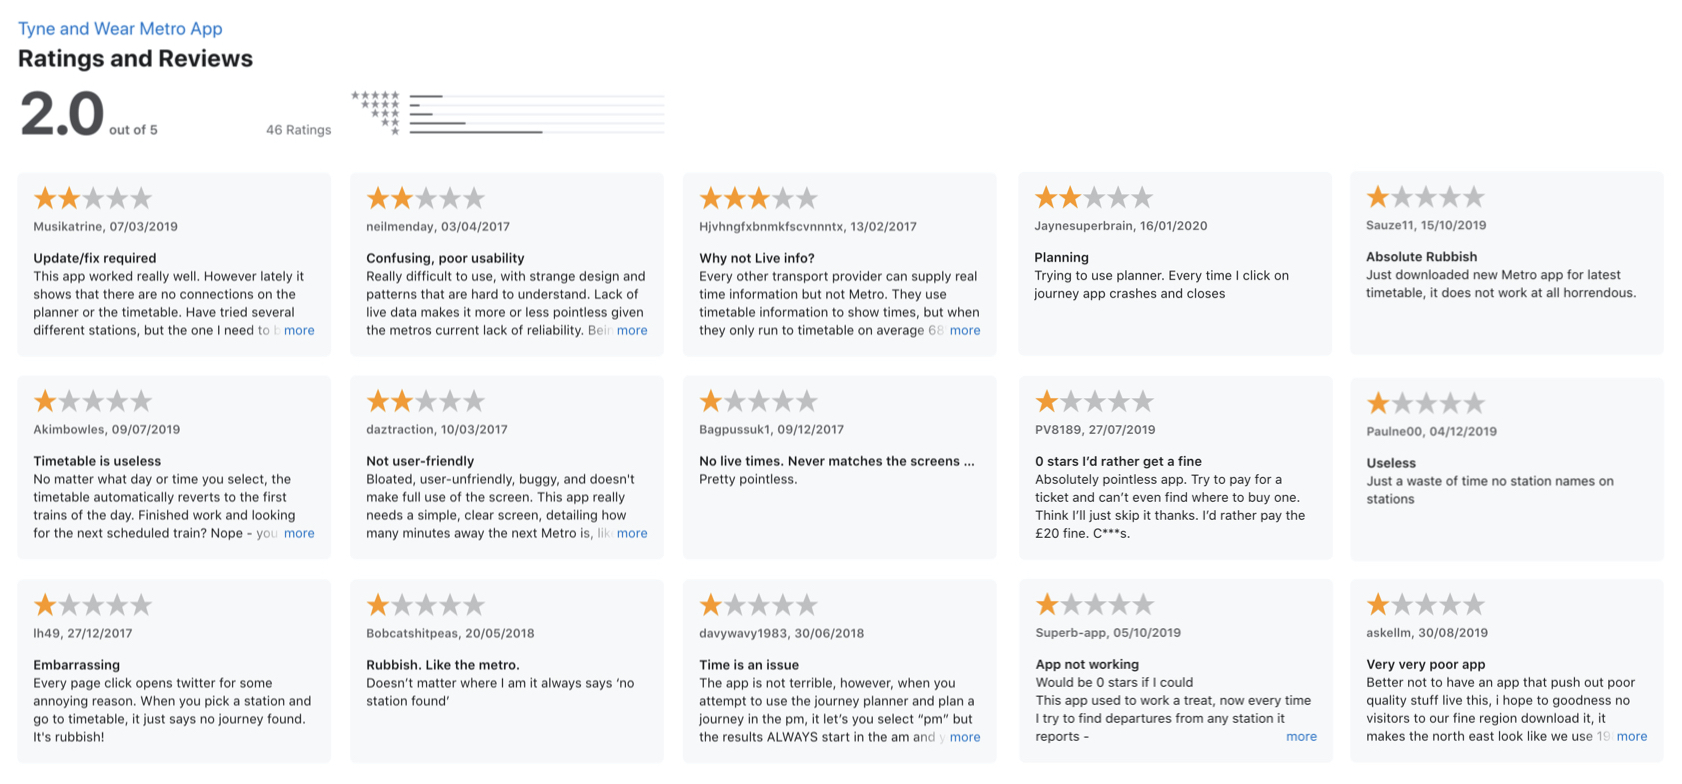Expand 'Confusing, poor usability' review with more

coord(632,330)
